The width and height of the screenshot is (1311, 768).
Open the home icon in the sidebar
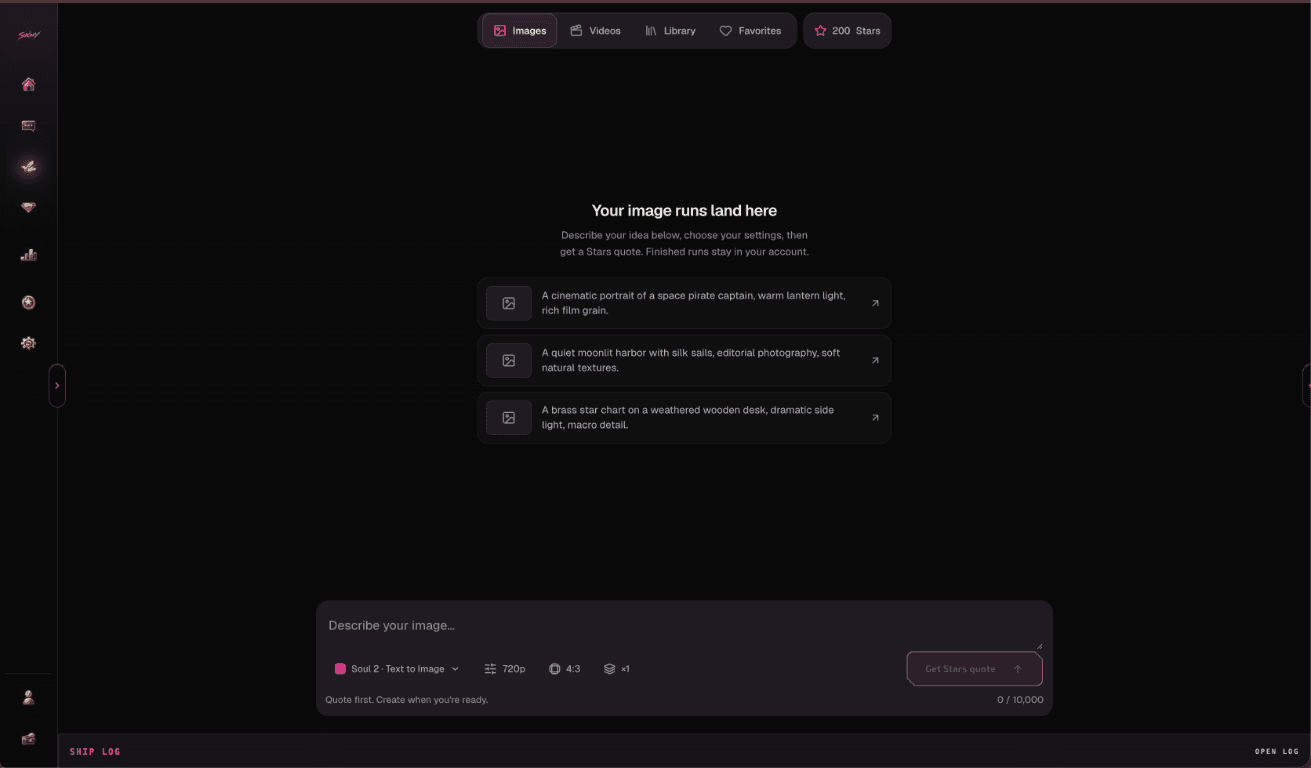(28, 85)
